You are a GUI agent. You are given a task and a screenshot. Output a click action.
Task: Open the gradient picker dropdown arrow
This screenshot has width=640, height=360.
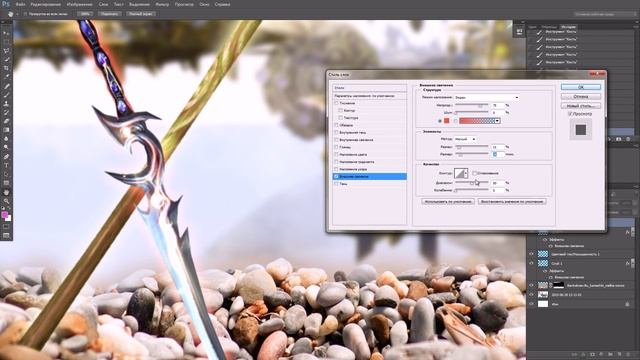pos(497,121)
